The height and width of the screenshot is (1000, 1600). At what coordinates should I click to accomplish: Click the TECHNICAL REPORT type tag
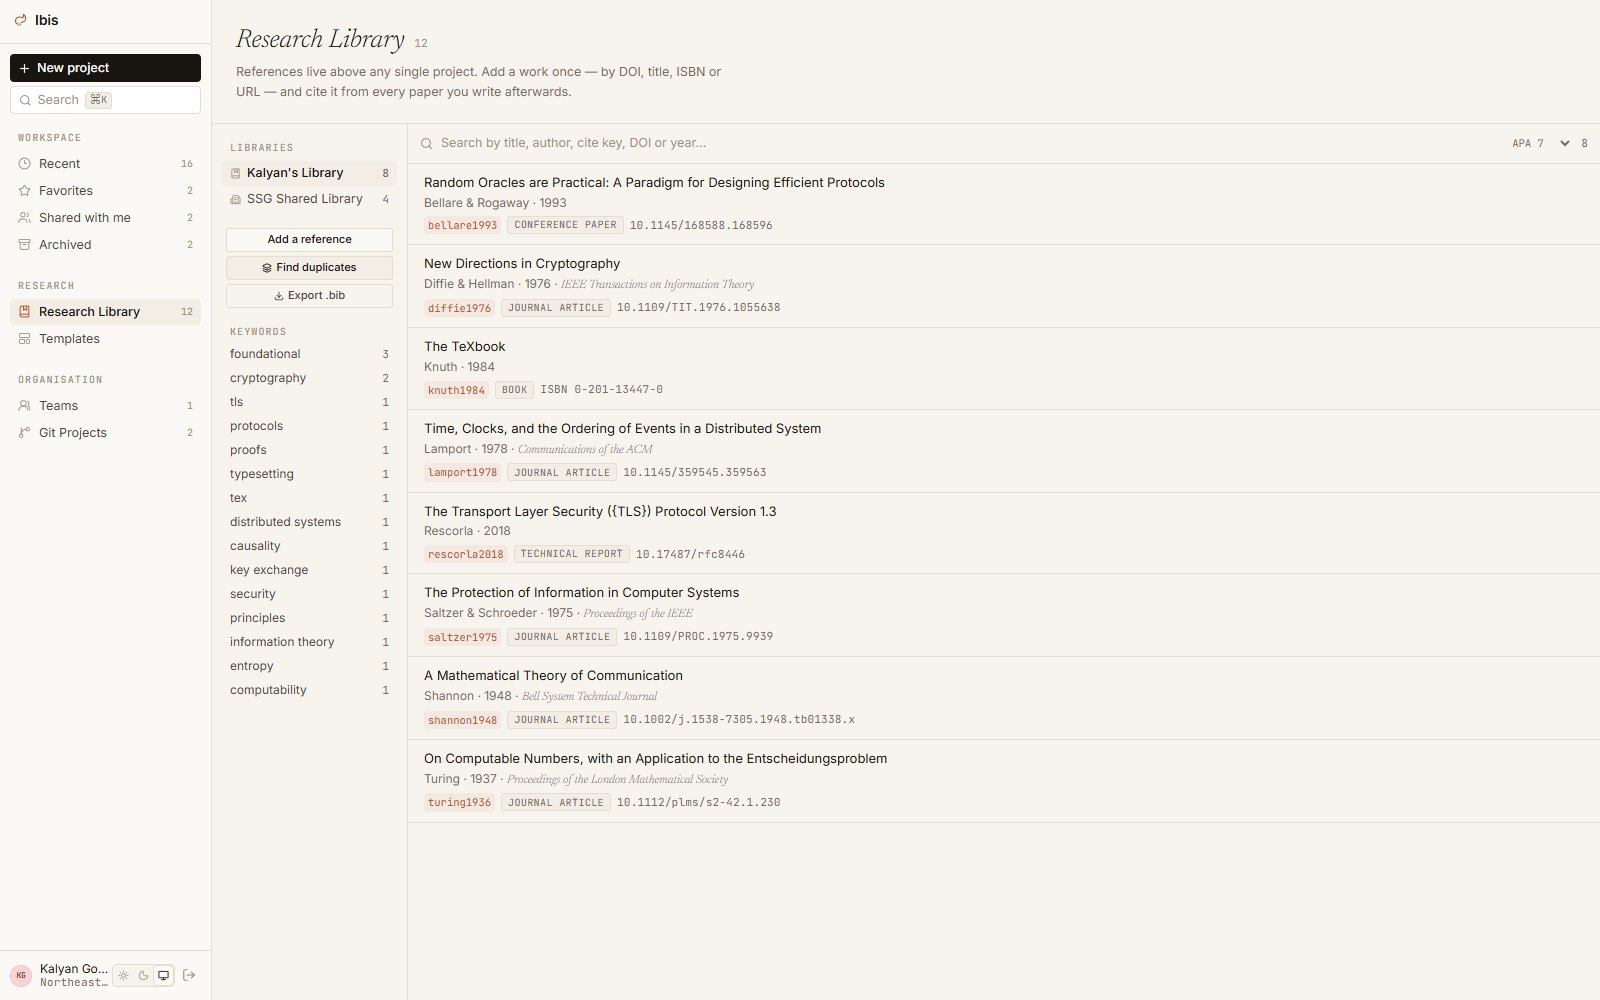click(x=571, y=554)
